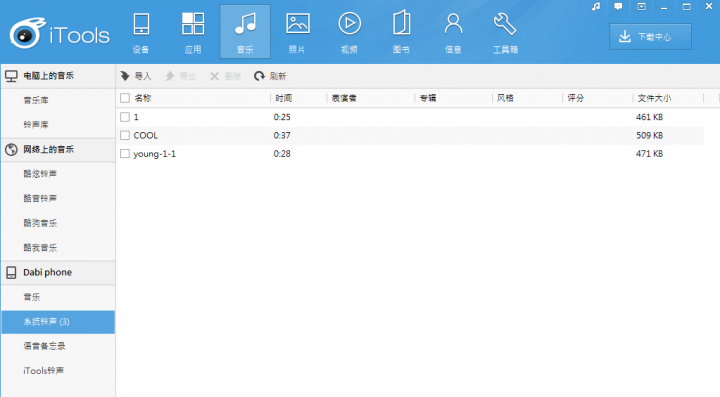Click the iTools logo
720x397 pixels.
(60, 34)
